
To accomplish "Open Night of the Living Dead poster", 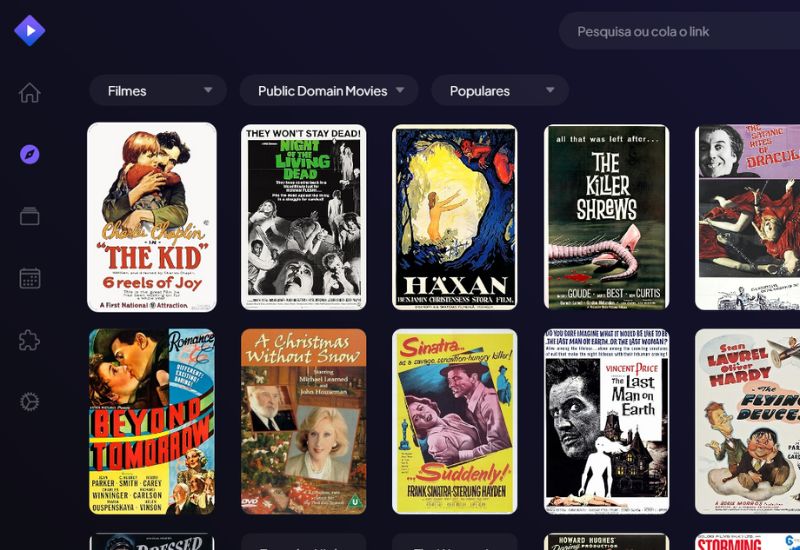I will [x=304, y=217].
